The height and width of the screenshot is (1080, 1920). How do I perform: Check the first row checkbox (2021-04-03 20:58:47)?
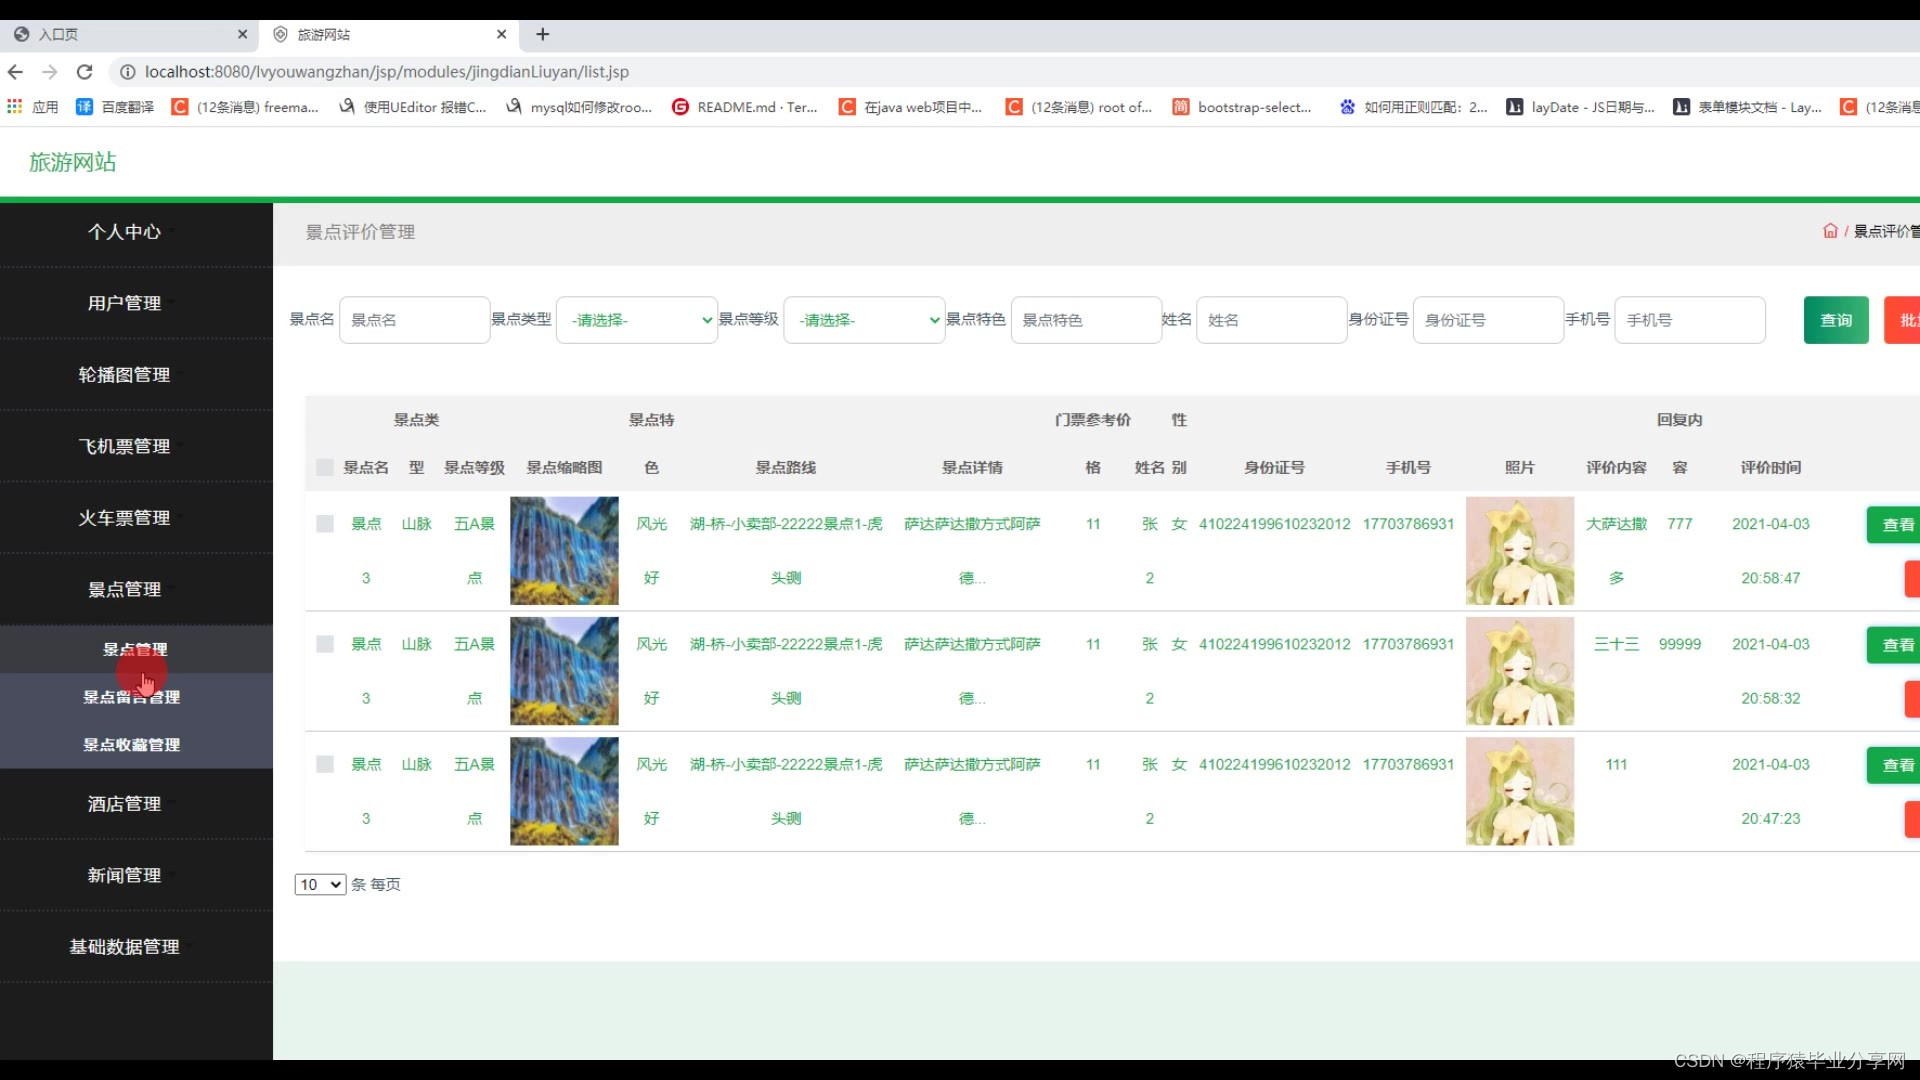click(324, 524)
